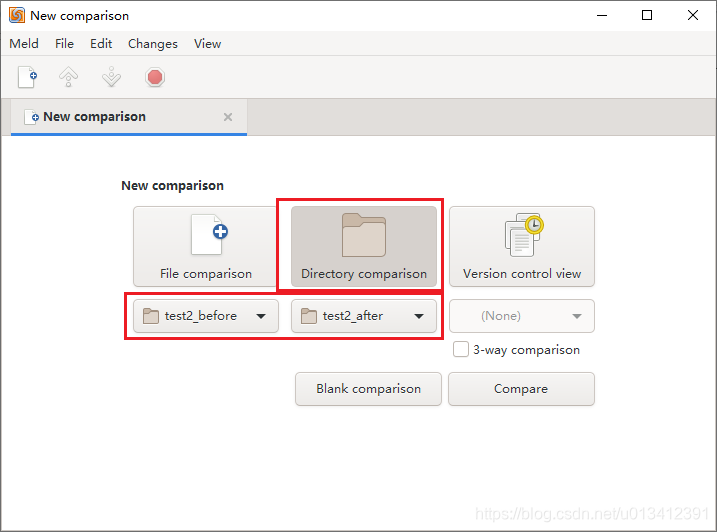
Task: Select the New comparison tab
Action: 129,117
